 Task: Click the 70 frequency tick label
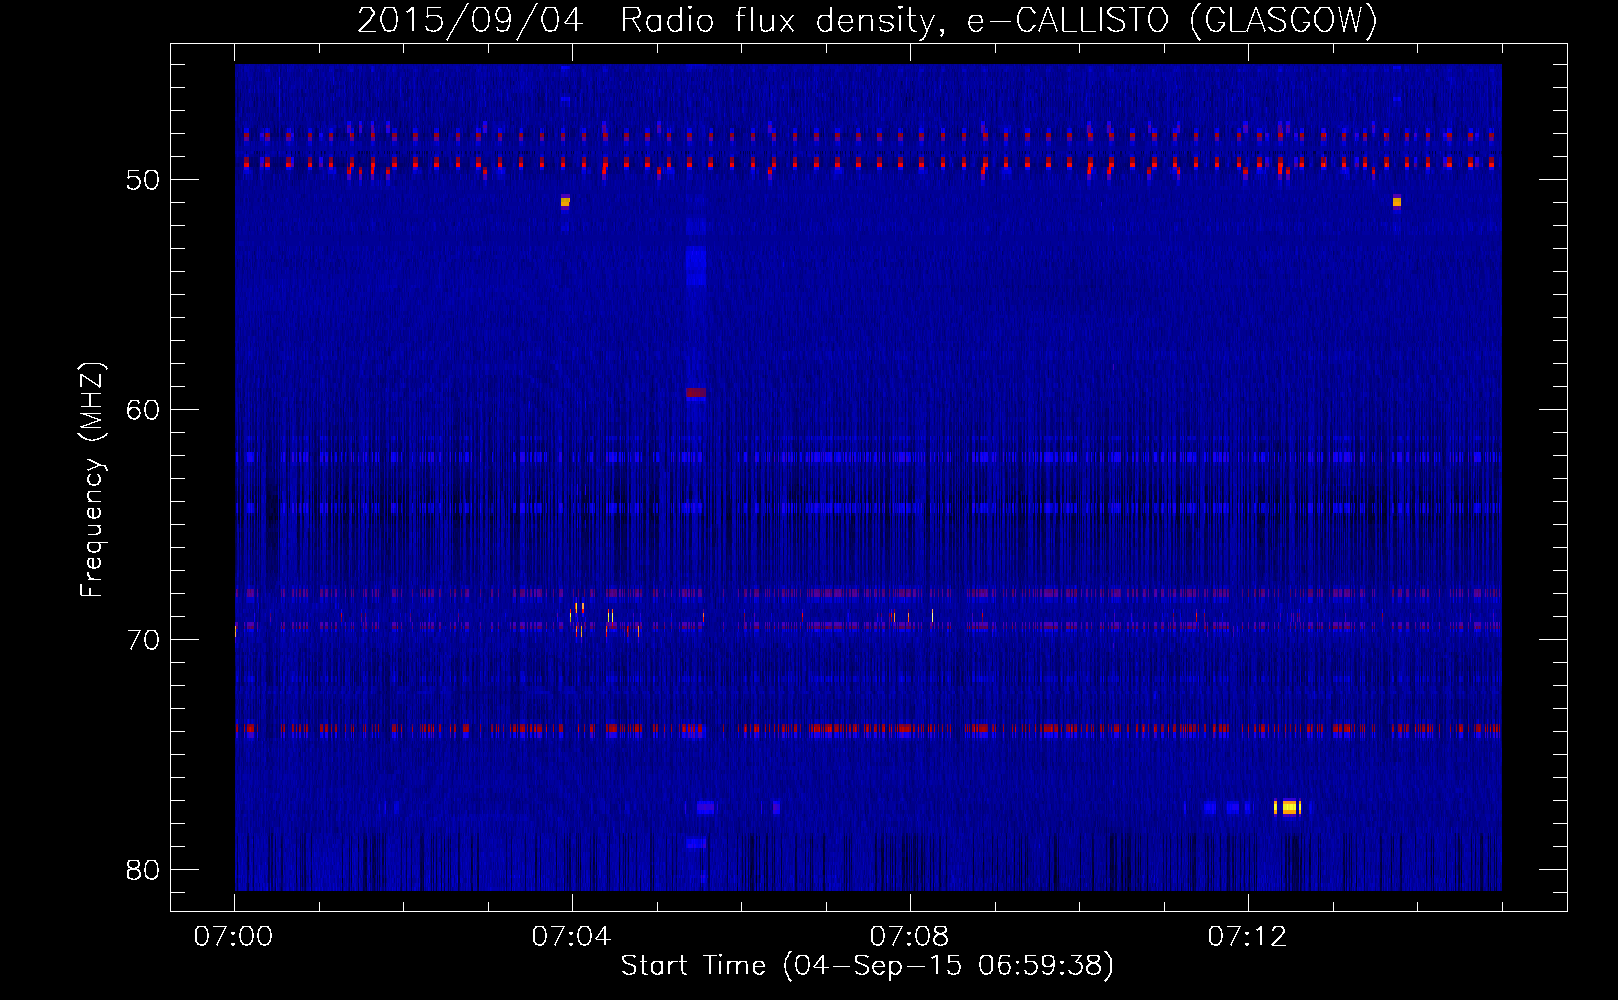click(x=143, y=640)
